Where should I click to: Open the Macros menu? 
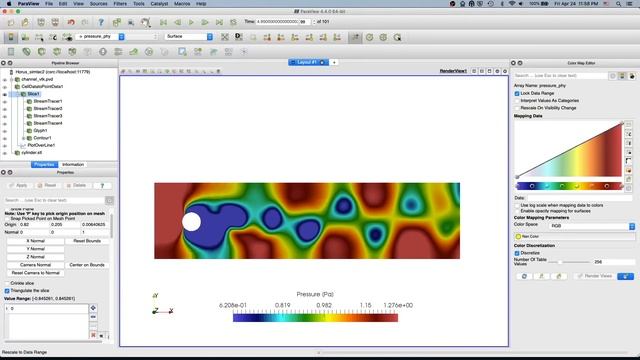coord(182,4)
